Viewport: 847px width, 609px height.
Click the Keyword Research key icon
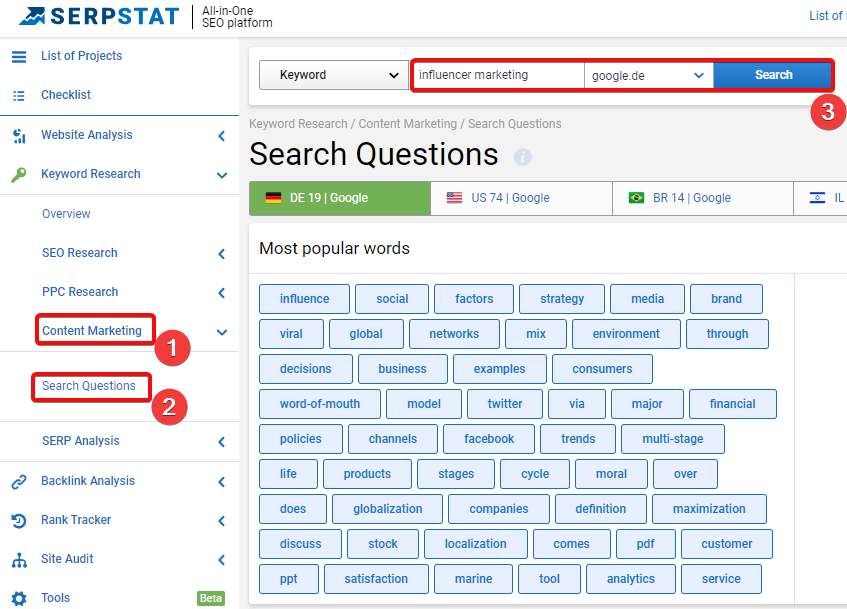(x=19, y=175)
